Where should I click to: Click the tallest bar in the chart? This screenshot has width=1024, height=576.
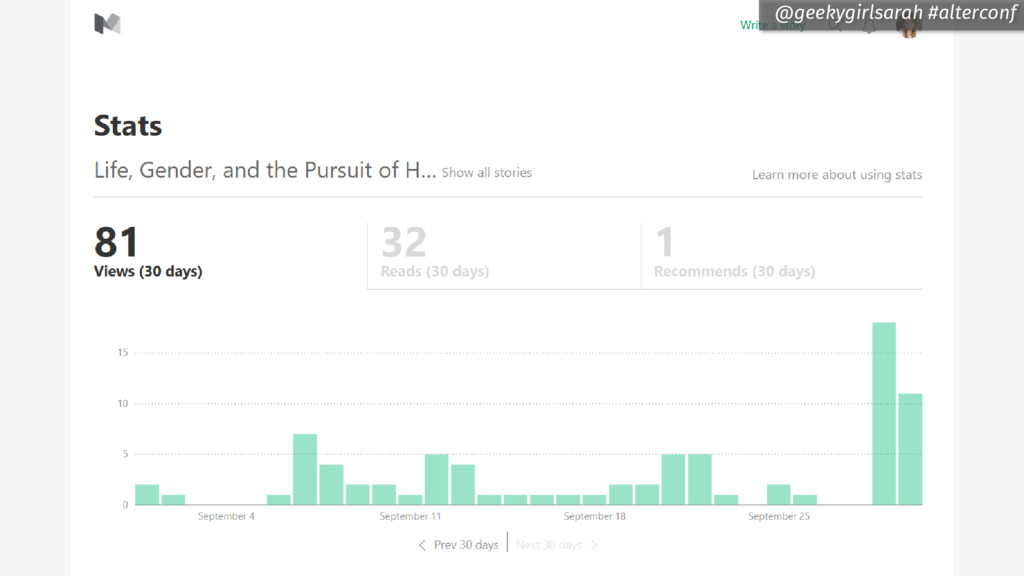[x=884, y=413]
